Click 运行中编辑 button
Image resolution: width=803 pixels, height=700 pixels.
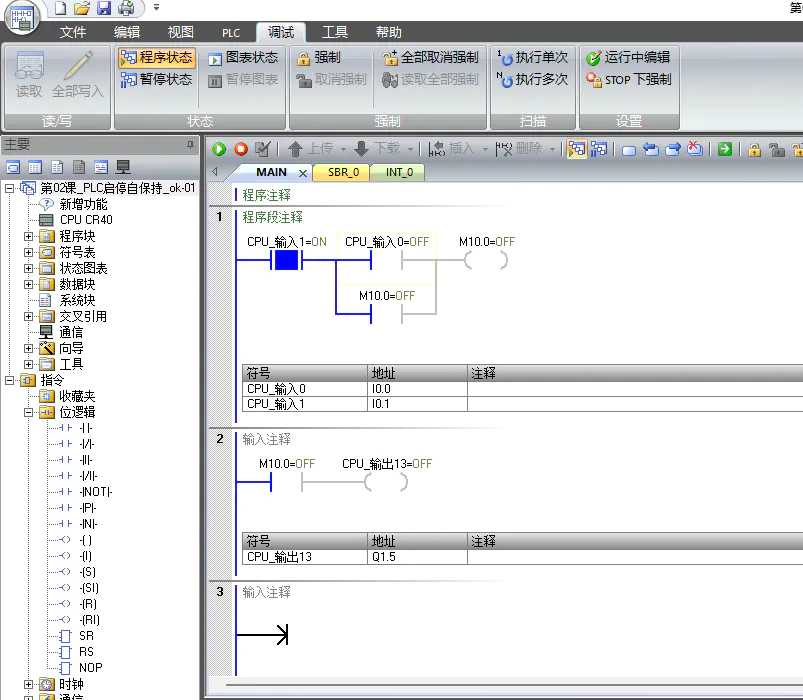pos(628,57)
